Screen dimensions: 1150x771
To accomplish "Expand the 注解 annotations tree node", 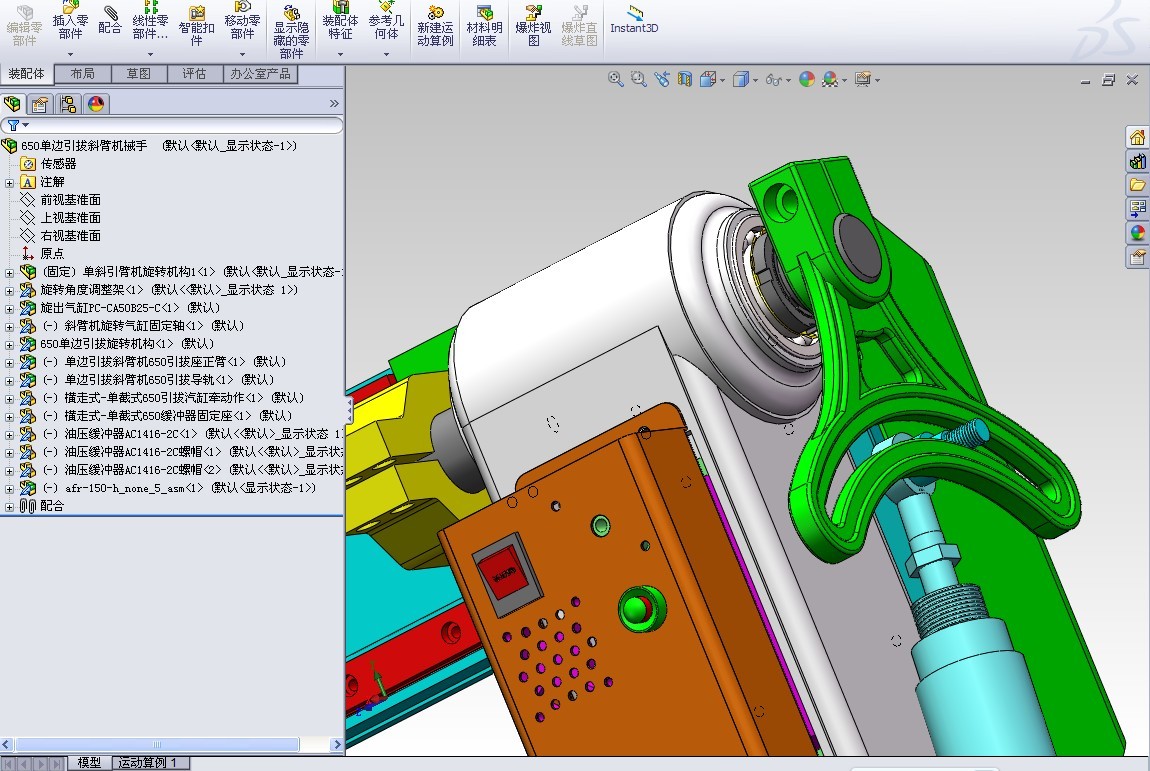I will [x=10, y=182].
